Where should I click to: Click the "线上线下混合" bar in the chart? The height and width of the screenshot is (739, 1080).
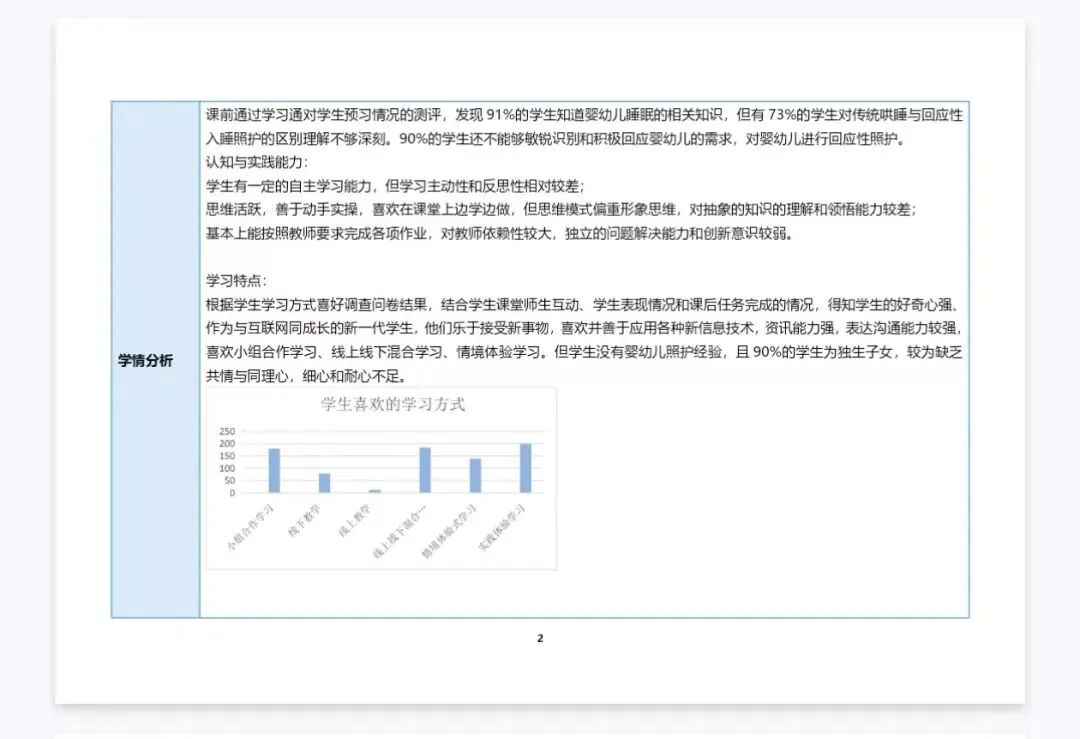coord(425,470)
